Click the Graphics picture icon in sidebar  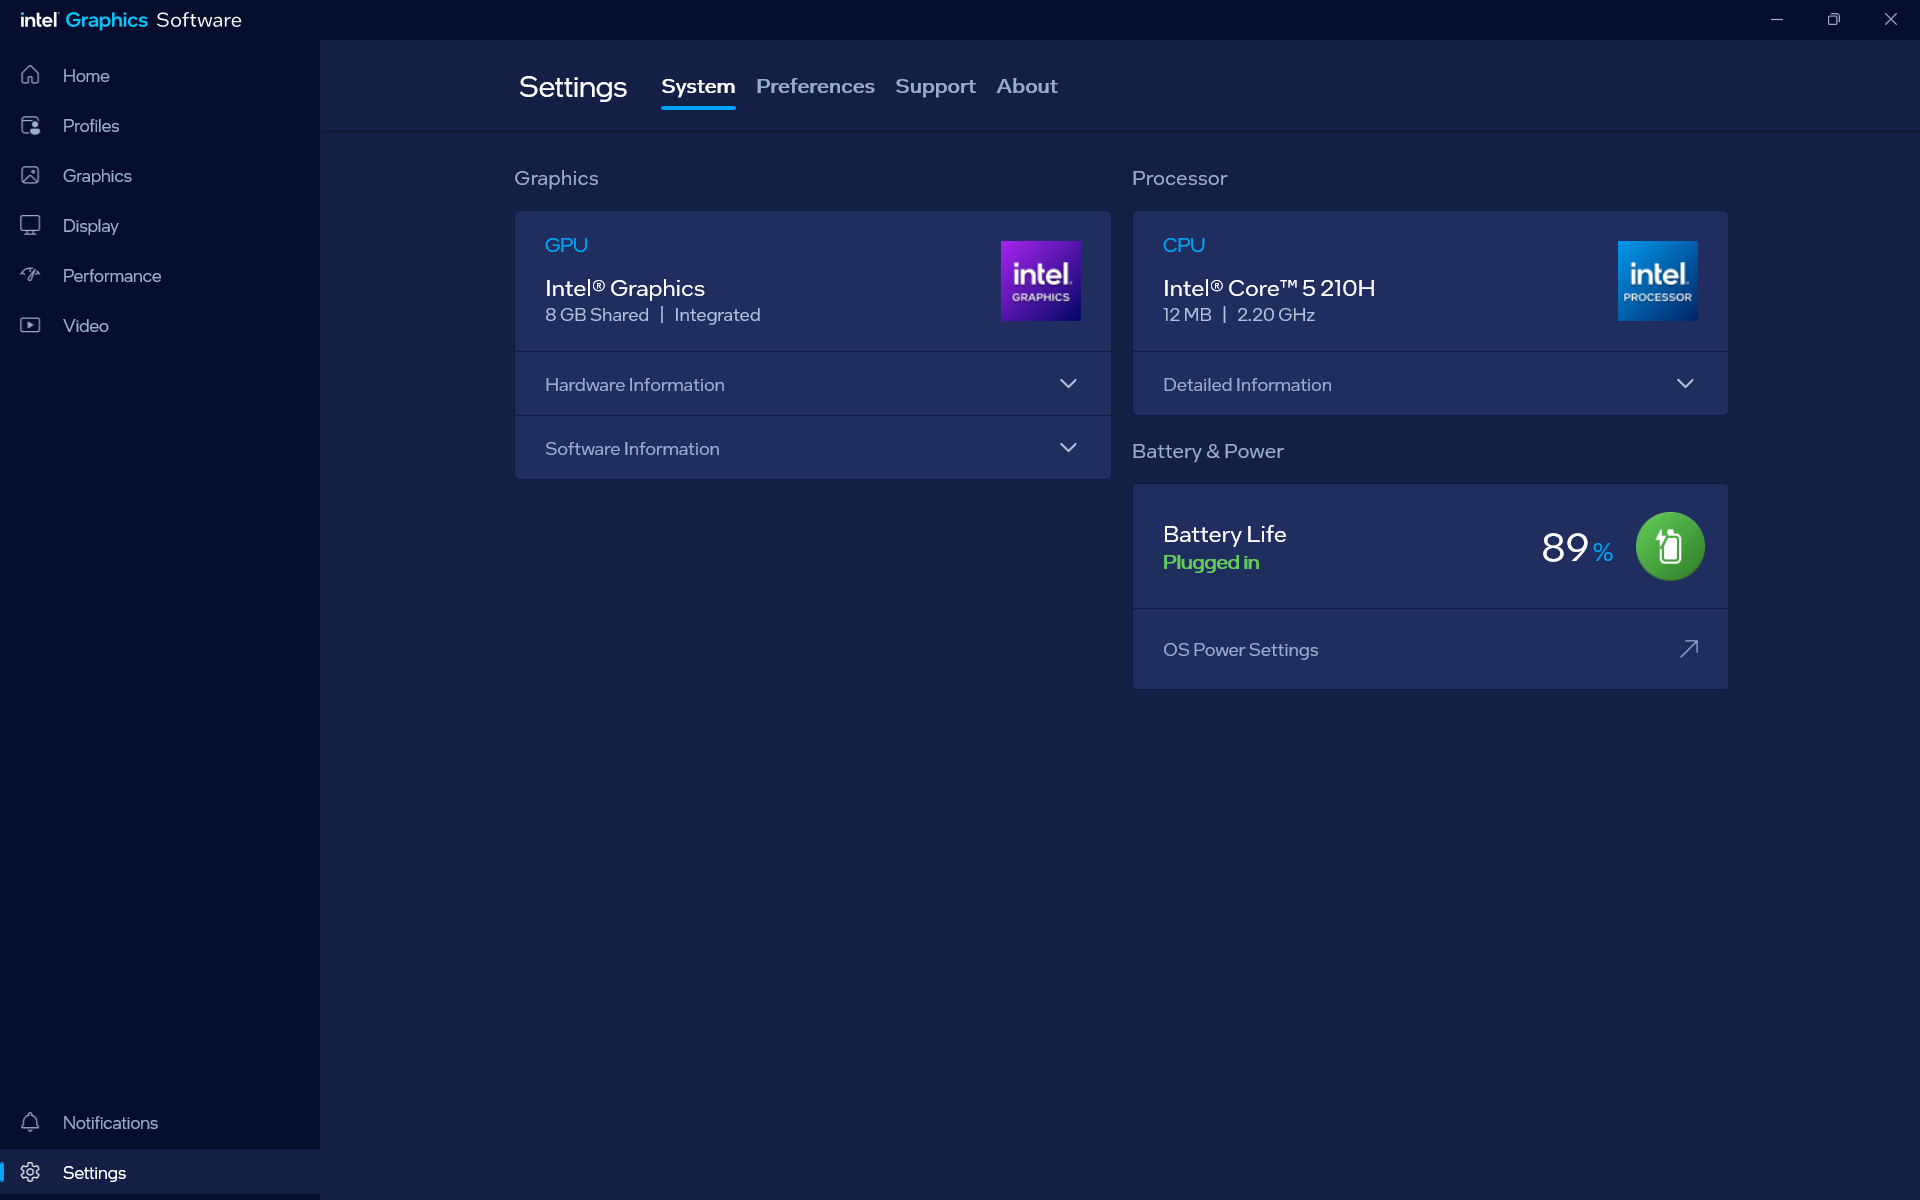pos(30,175)
